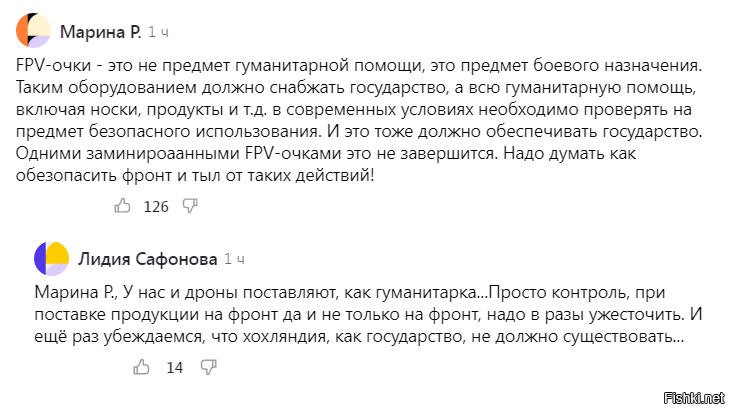Click the reply line starting 'поставке продукции'
The image size is (730, 410).
coord(368,315)
